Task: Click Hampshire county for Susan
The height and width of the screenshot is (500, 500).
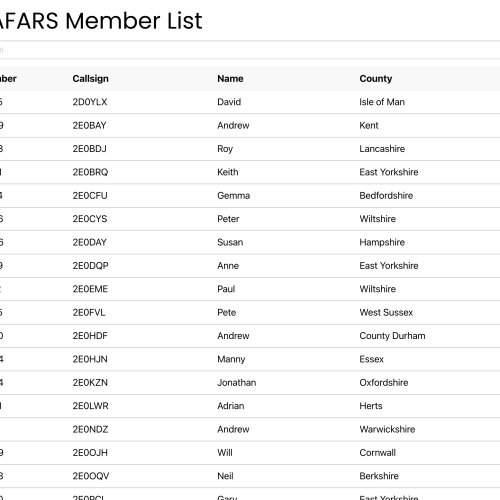Action: click(382, 242)
